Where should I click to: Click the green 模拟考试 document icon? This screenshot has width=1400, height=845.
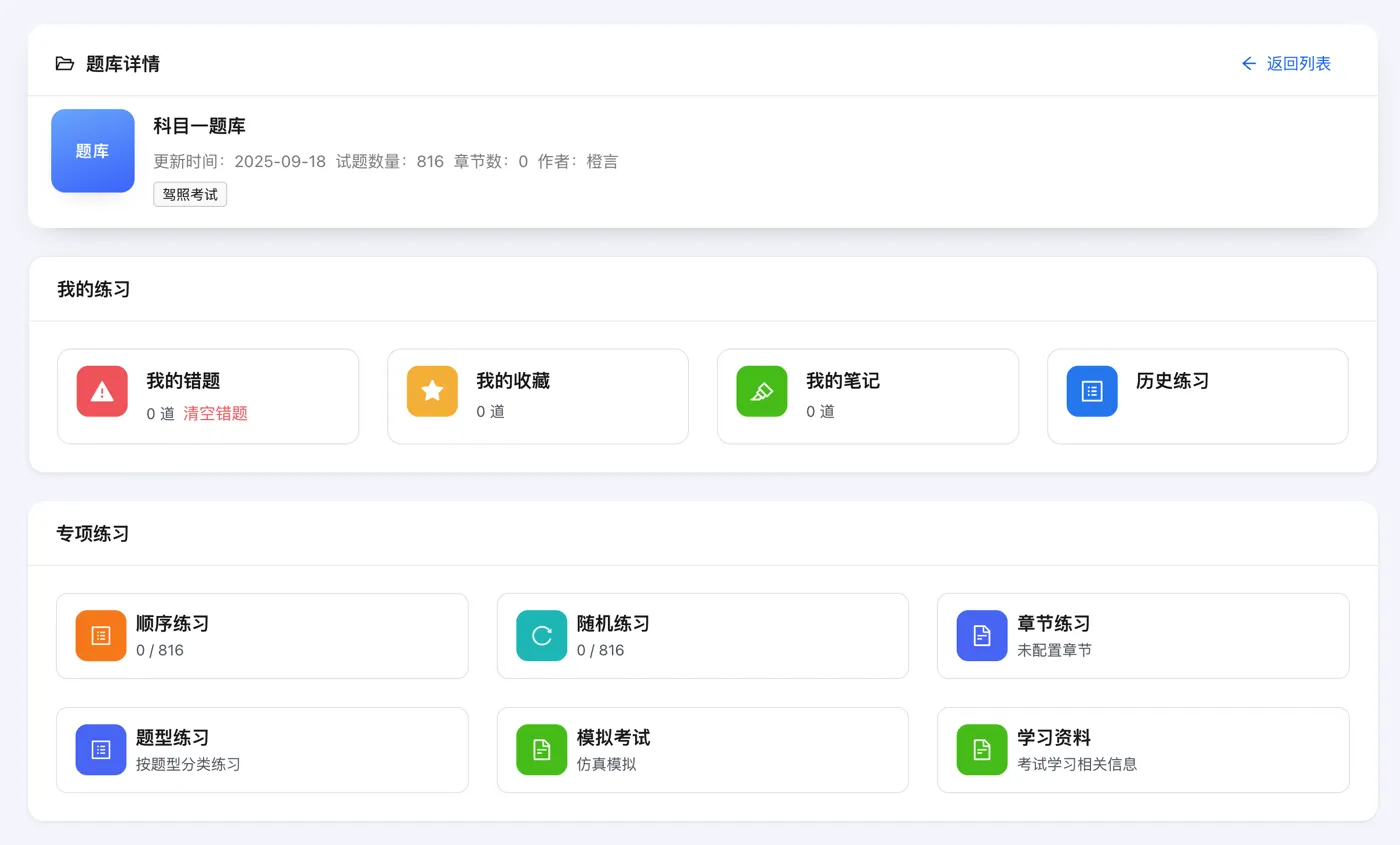click(x=542, y=750)
